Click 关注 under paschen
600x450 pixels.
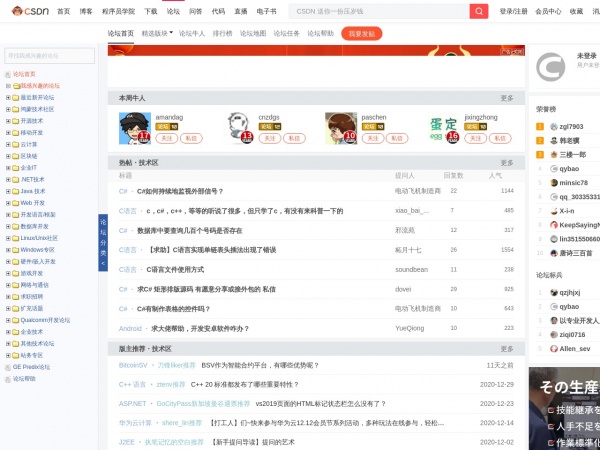tap(373, 138)
